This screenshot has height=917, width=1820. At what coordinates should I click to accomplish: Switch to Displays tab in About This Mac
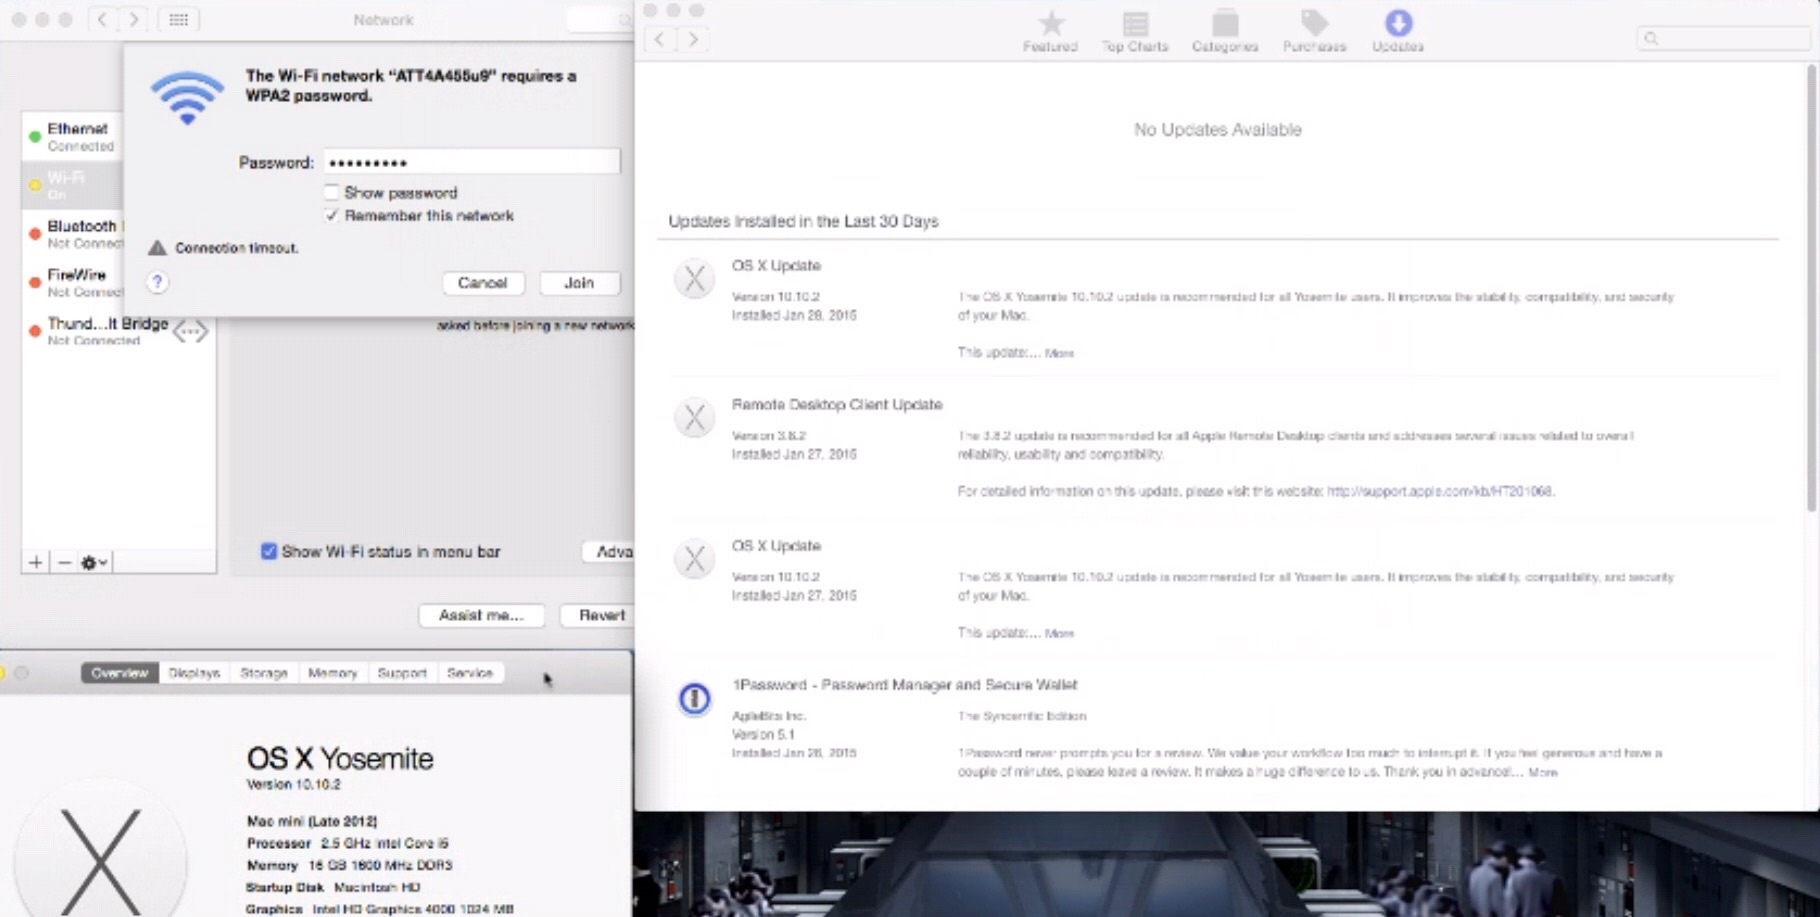click(194, 673)
